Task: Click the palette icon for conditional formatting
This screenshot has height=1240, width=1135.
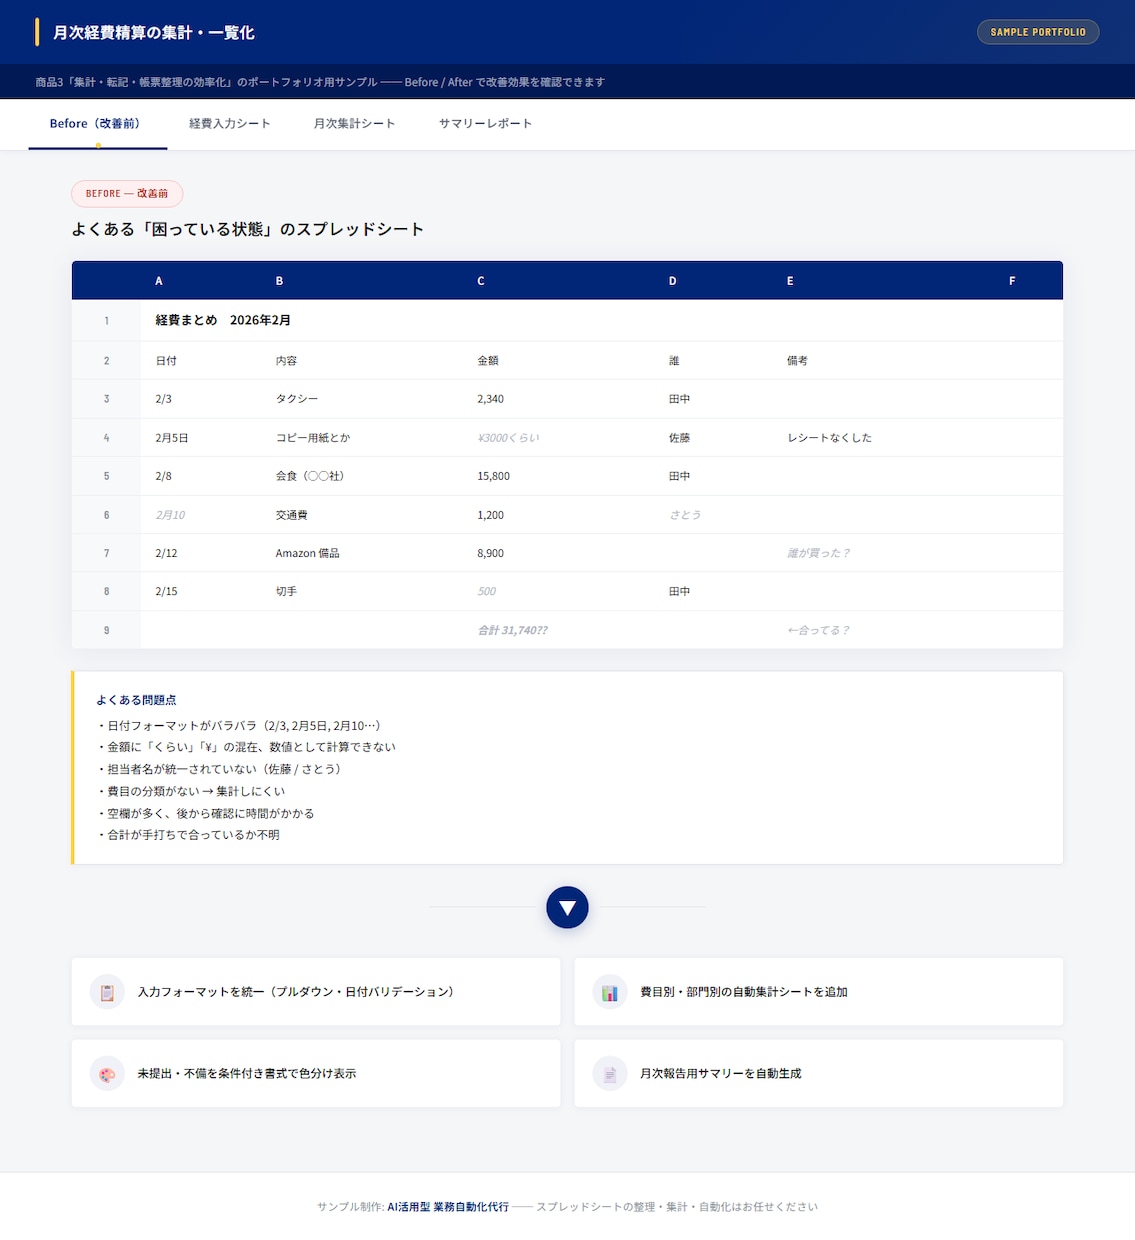Action: 107,1074
